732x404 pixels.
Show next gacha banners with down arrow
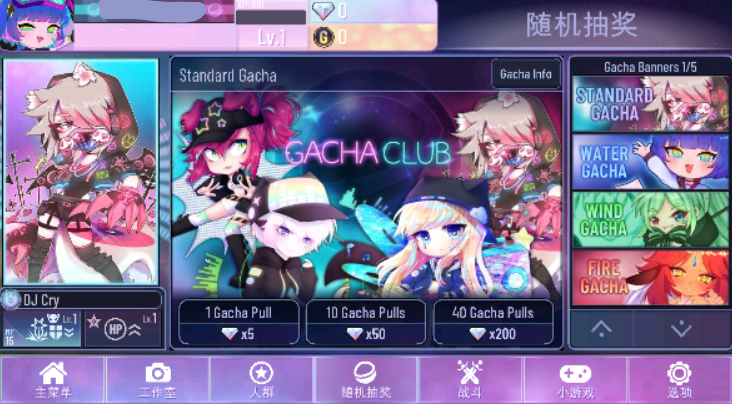click(x=681, y=329)
